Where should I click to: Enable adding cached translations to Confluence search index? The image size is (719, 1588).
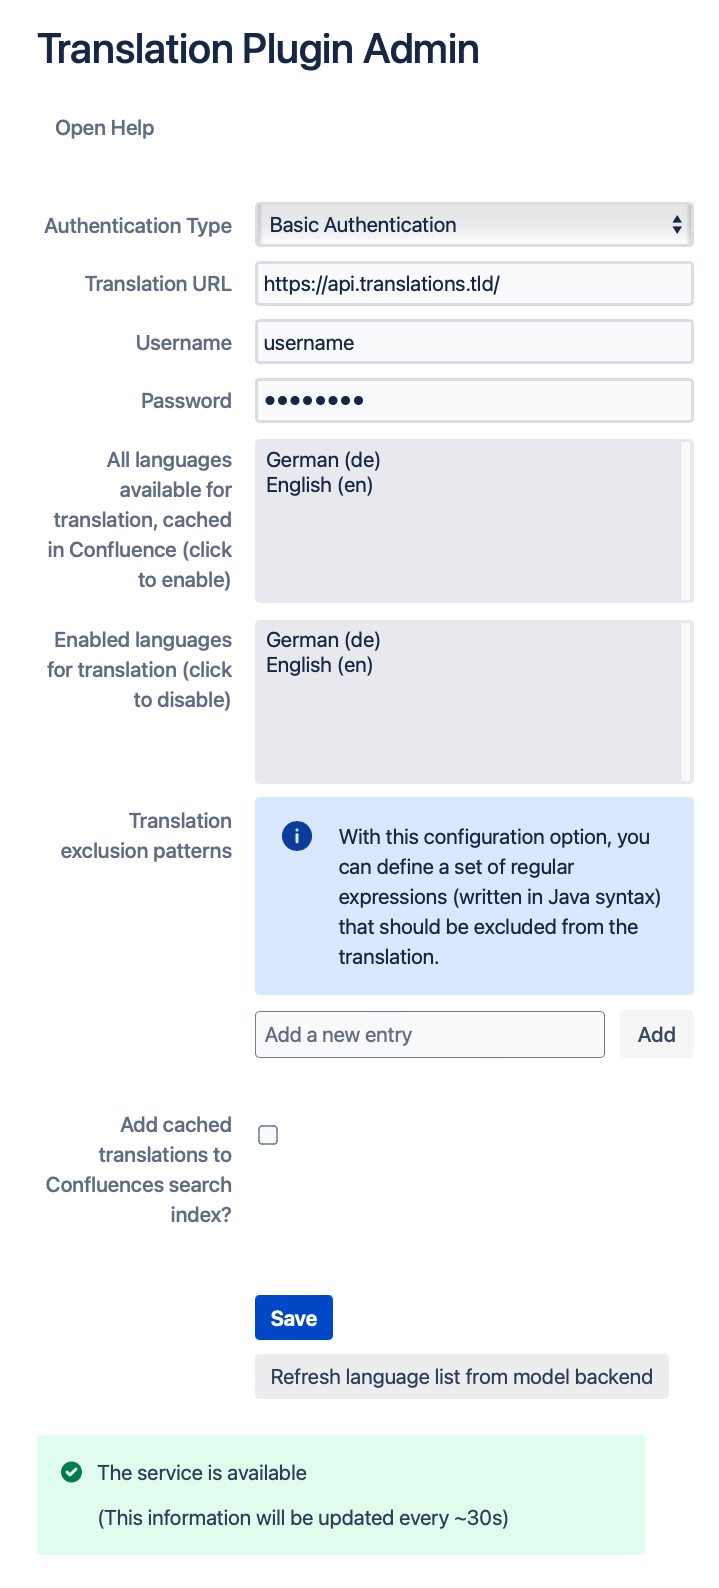pyautogui.click(x=267, y=1134)
